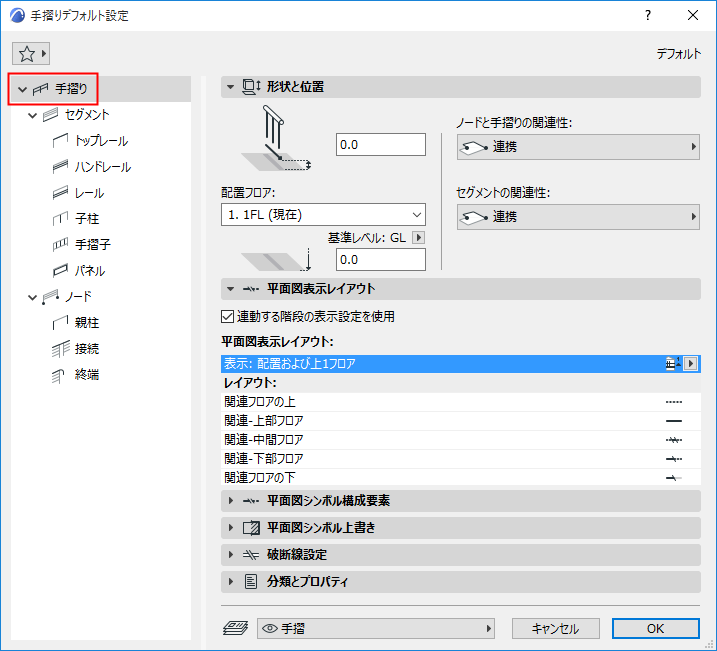Click the 形状と位置 panel icon

click(251, 87)
